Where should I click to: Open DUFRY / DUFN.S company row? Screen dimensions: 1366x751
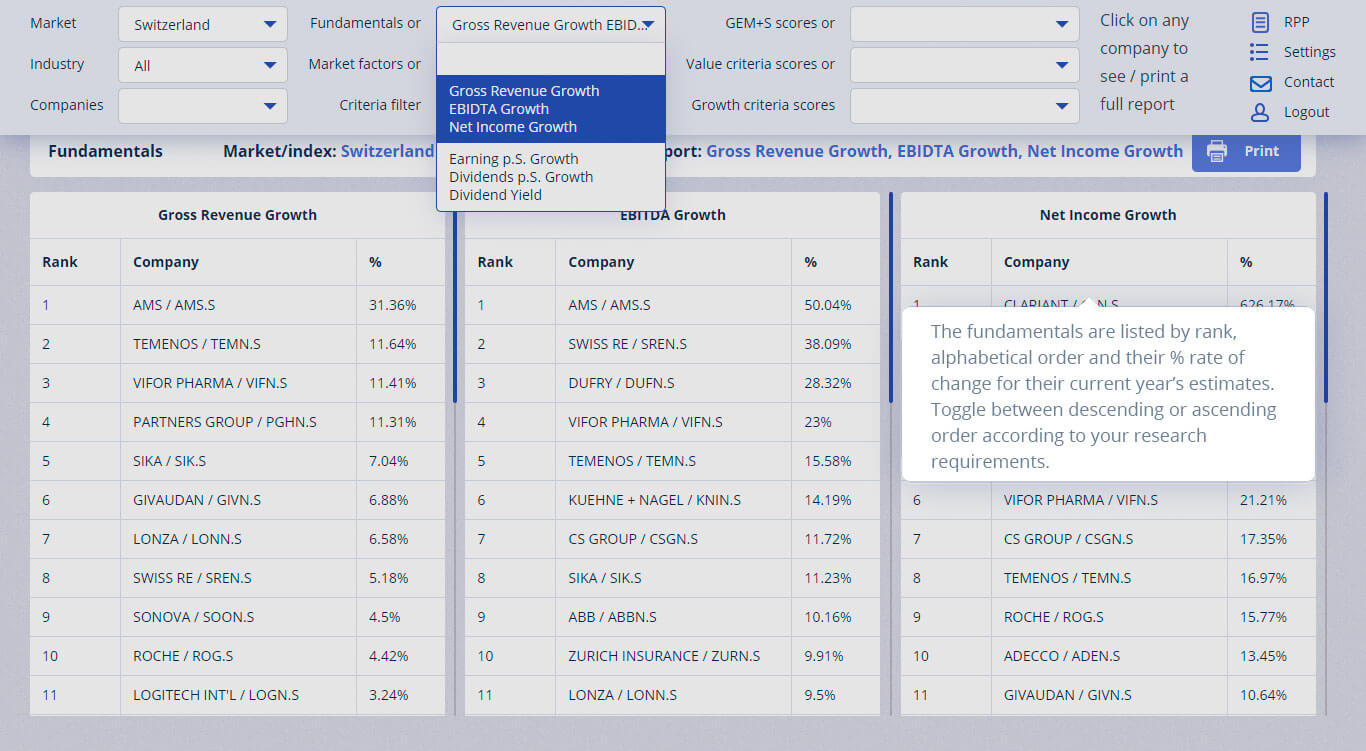[x=621, y=383]
